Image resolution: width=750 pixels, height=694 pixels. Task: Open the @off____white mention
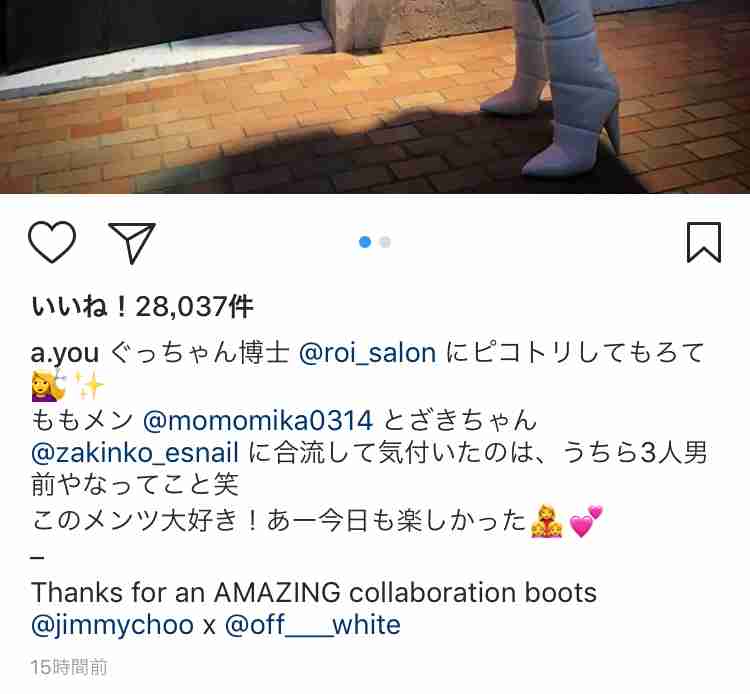click(x=312, y=625)
